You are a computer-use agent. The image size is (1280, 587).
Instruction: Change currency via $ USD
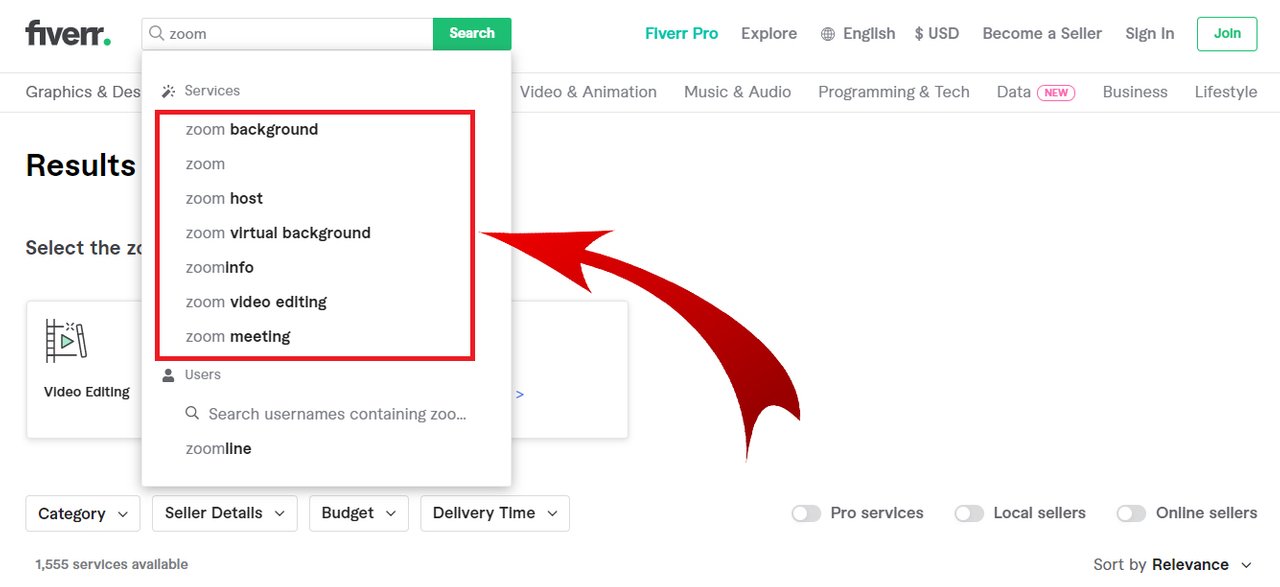point(937,33)
